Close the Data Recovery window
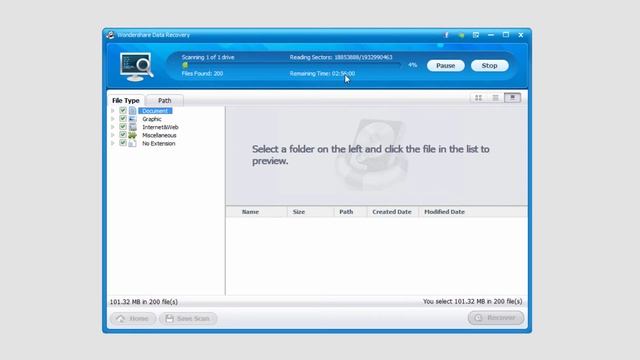The width and height of the screenshot is (640, 360). (521, 35)
